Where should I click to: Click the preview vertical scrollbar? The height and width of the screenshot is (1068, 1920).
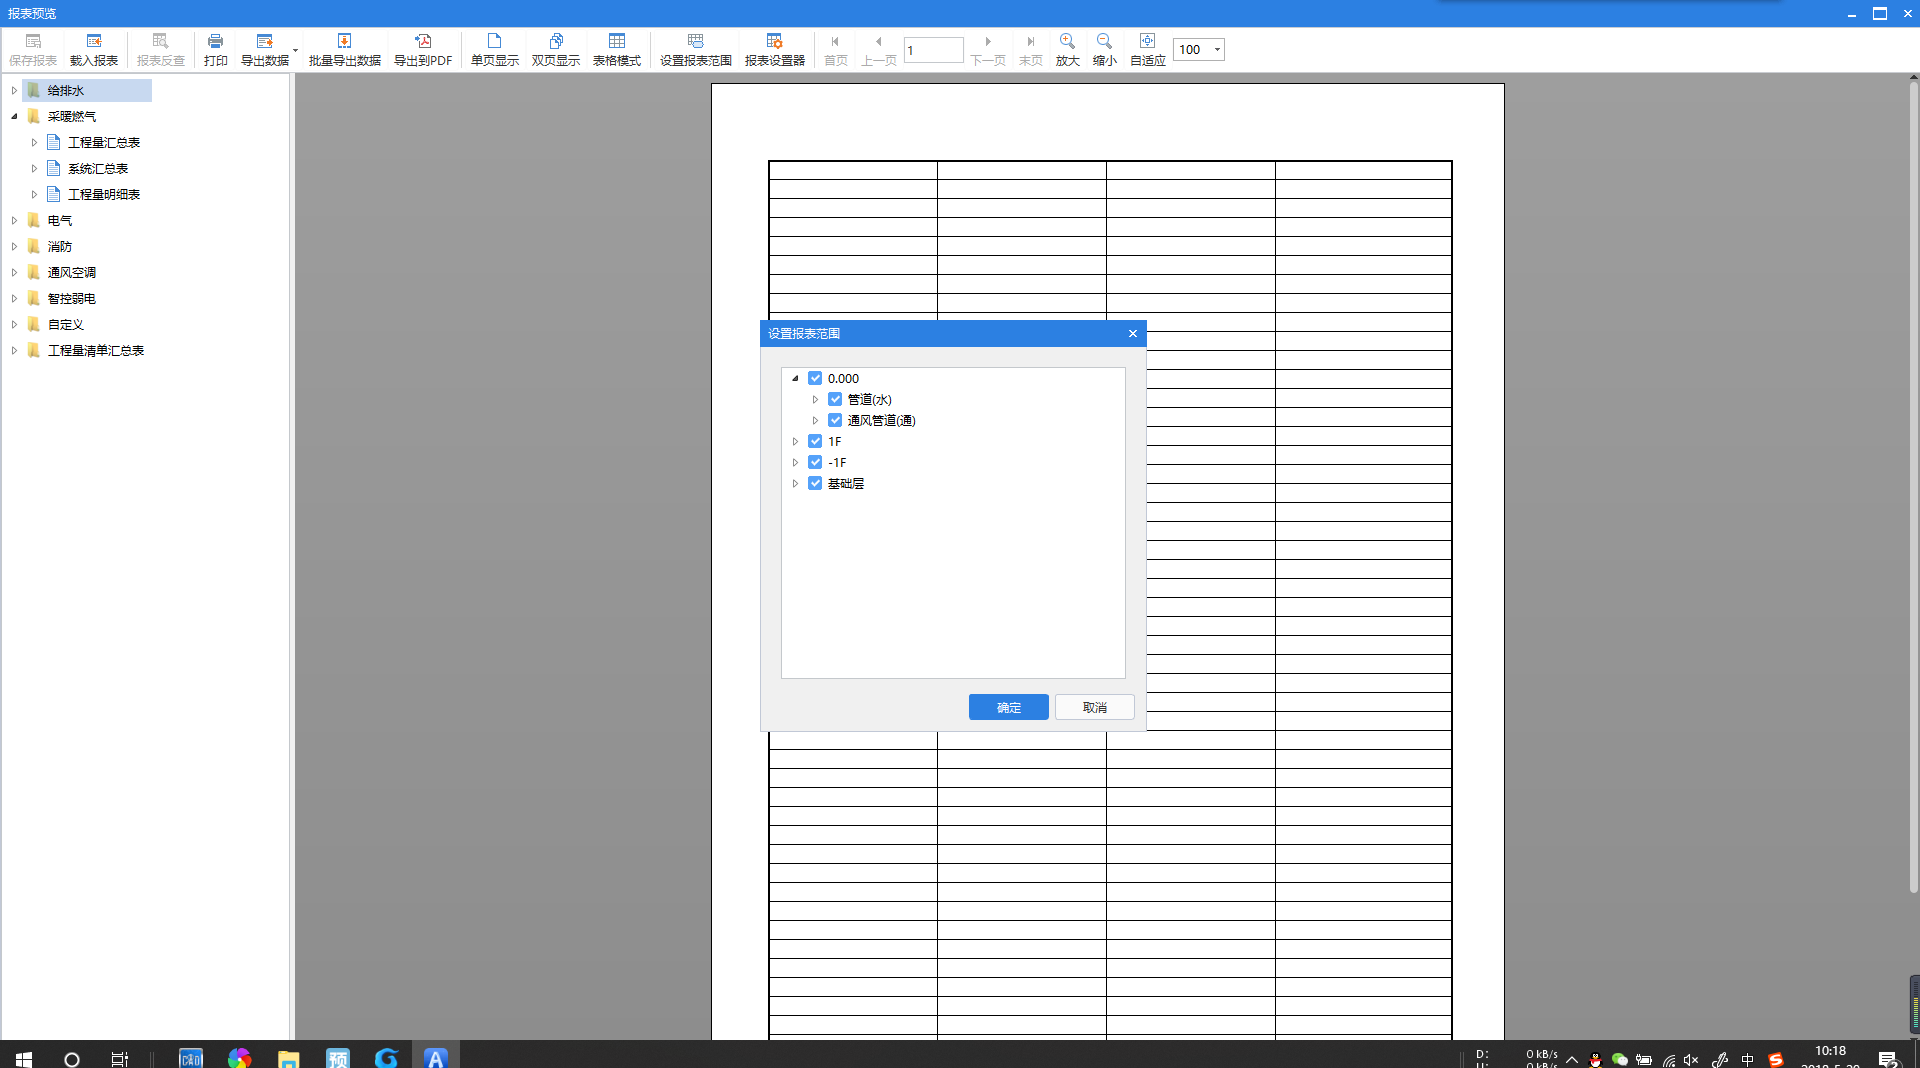(1914, 486)
